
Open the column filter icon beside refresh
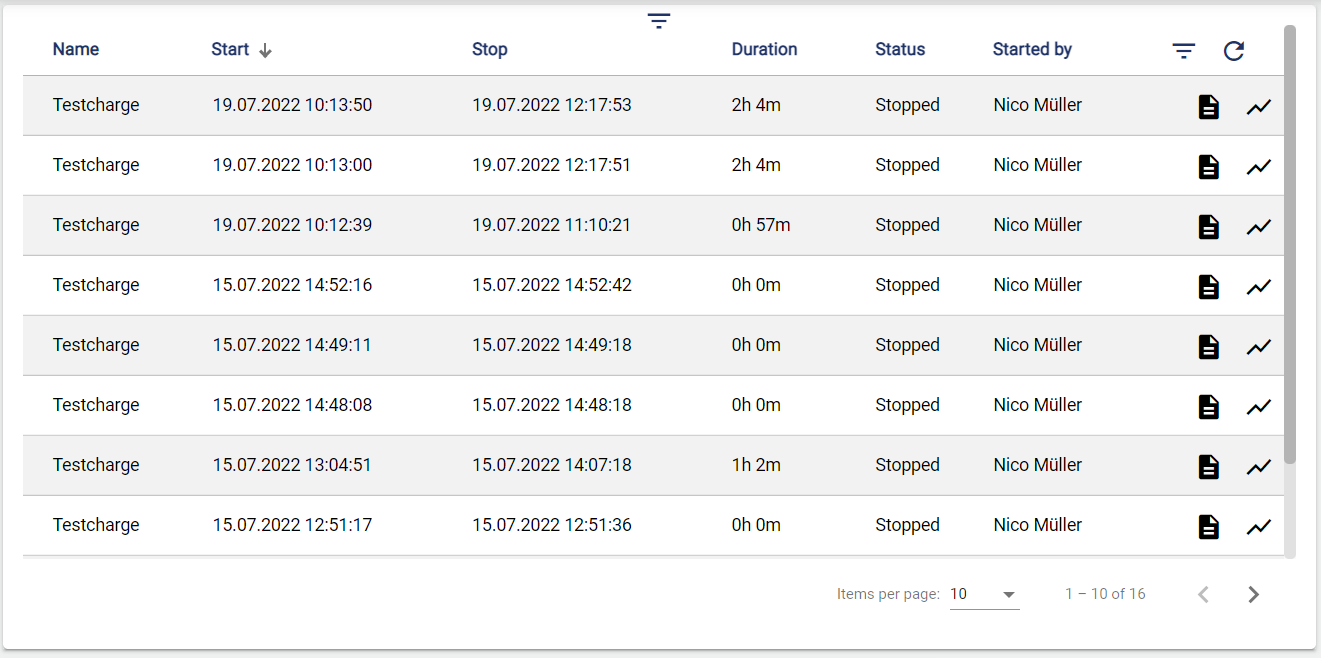tap(1183, 51)
